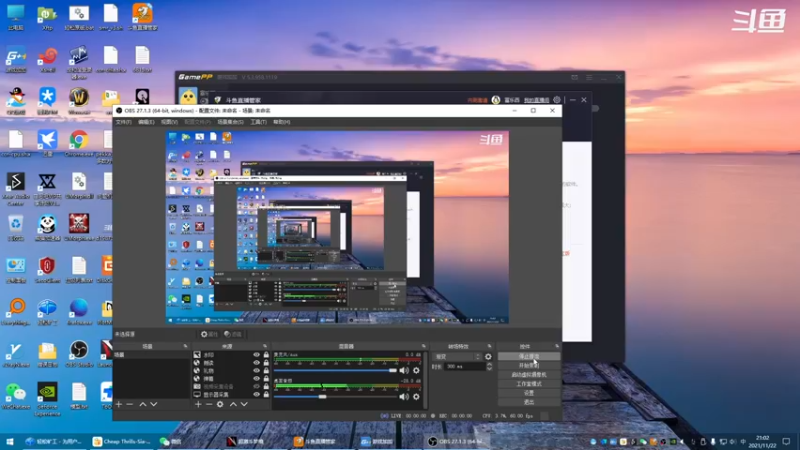Move source down in the Sources dock
This screenshot has height=450, width=800.
click(244, 404)
